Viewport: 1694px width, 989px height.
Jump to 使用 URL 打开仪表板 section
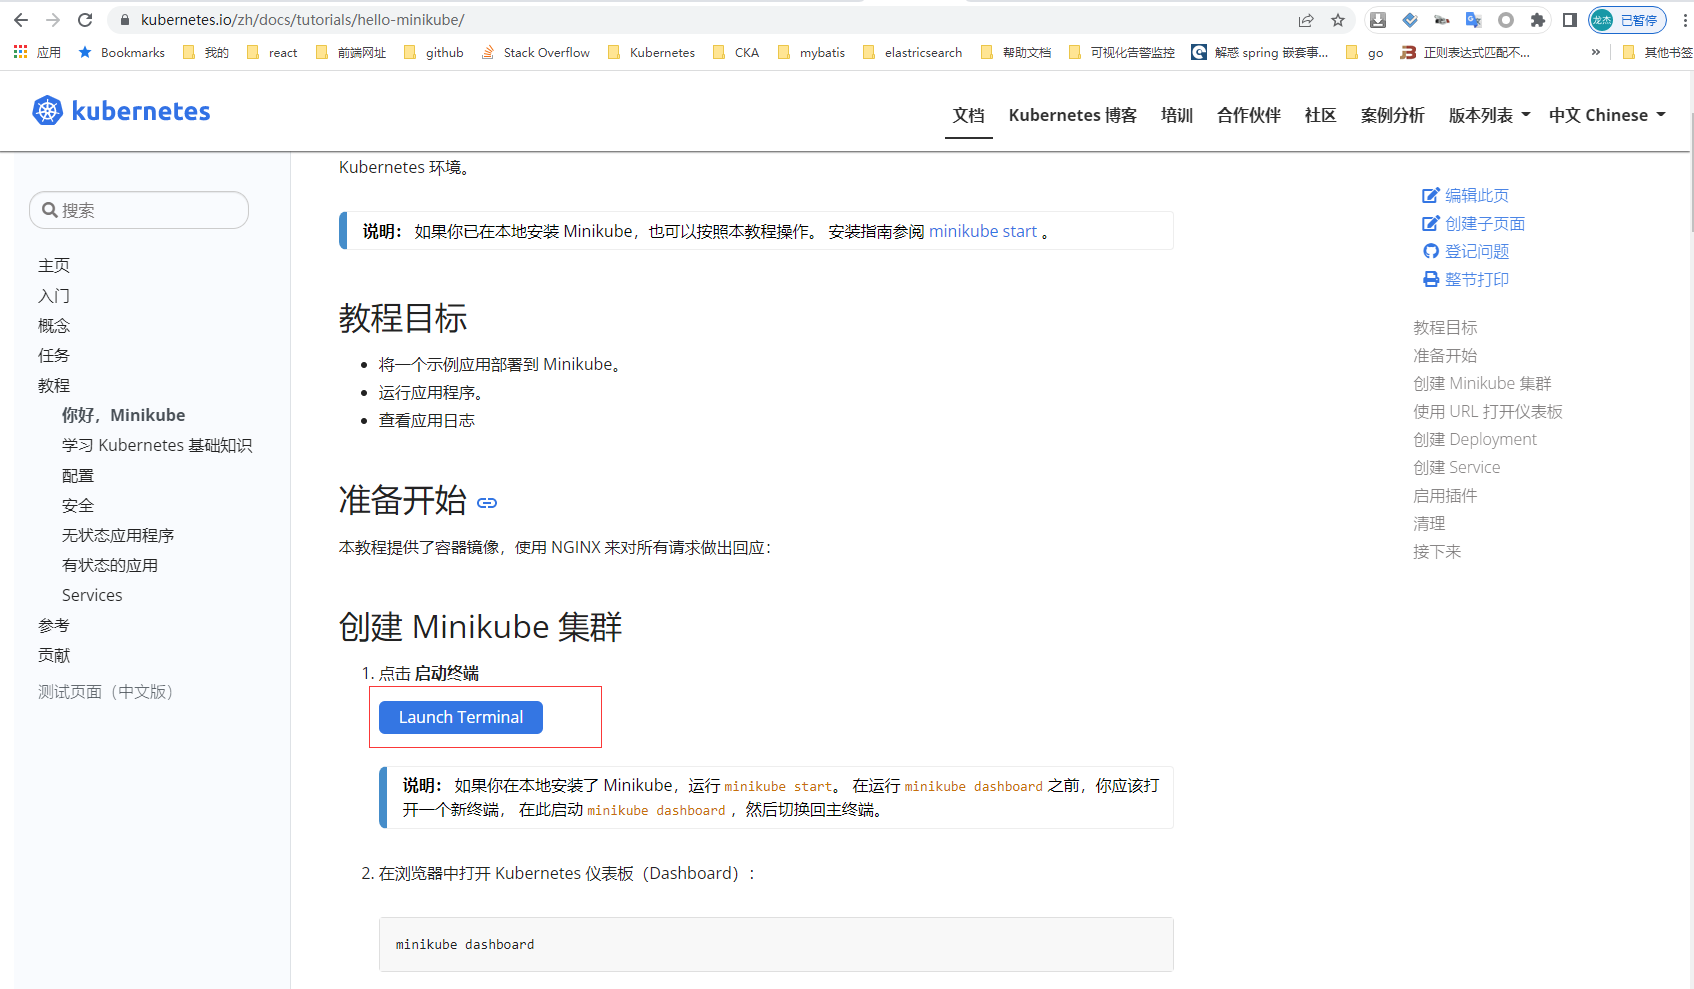tap(1488, 411)
